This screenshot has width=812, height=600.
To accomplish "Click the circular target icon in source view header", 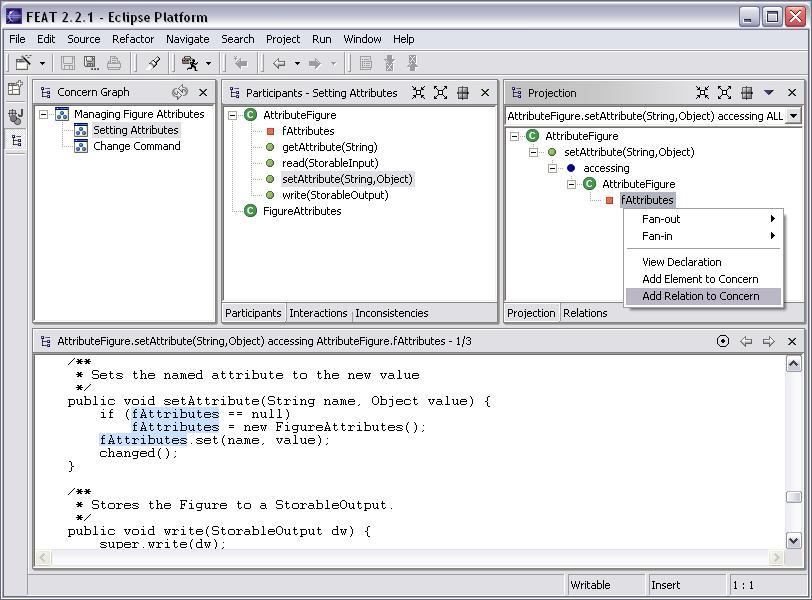I will tap(723, 341).
